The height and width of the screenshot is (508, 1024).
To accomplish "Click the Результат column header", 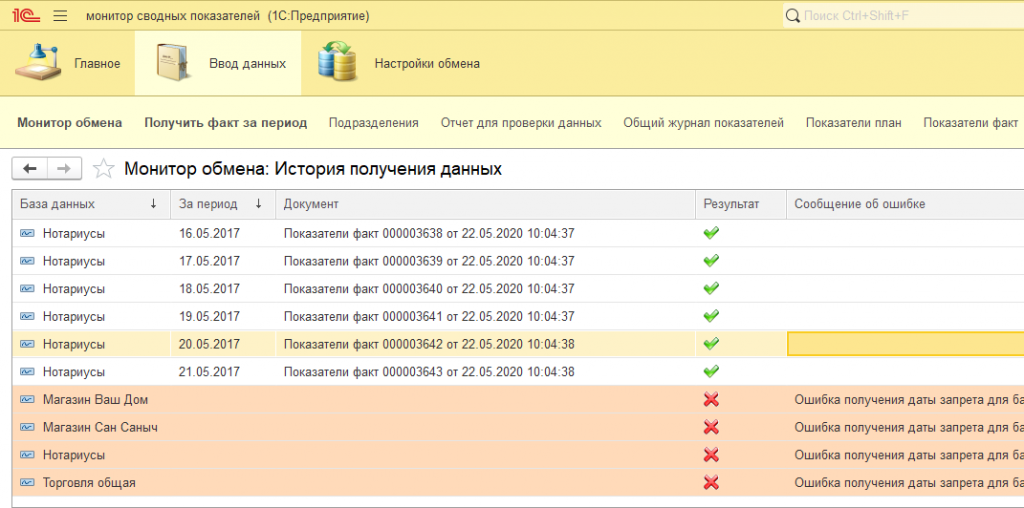I will 741,204.
